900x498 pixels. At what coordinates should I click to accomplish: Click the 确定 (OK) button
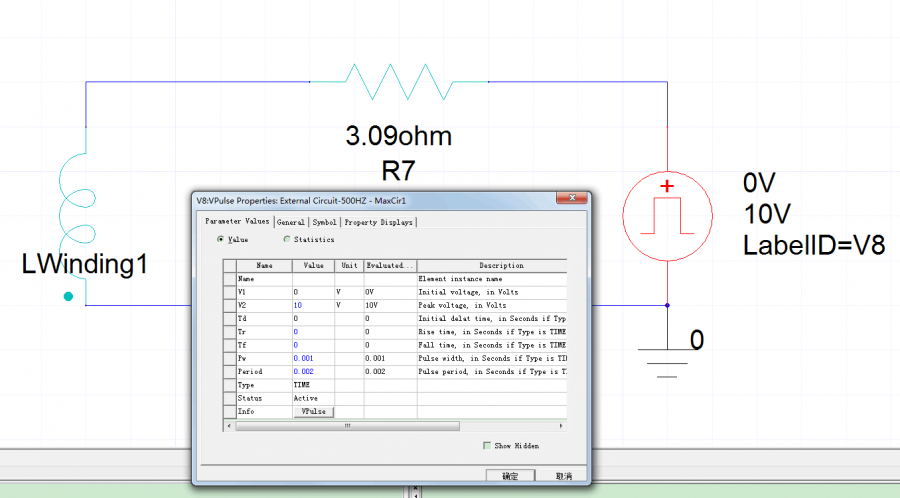coord(510,476)
